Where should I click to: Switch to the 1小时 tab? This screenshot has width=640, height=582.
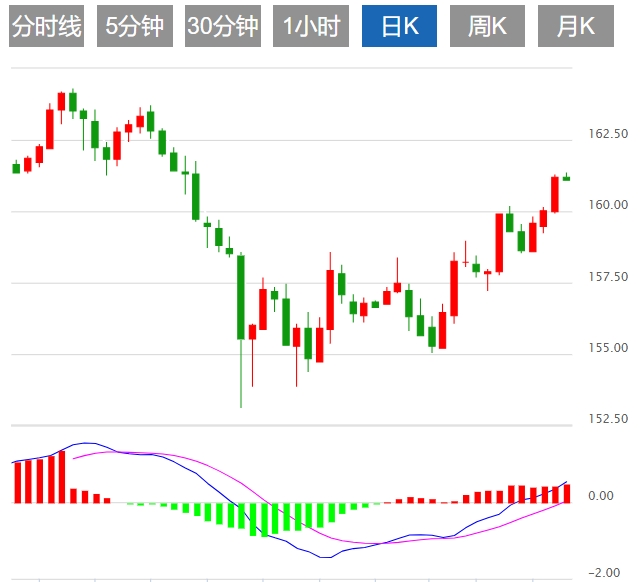tap(310, 27)
